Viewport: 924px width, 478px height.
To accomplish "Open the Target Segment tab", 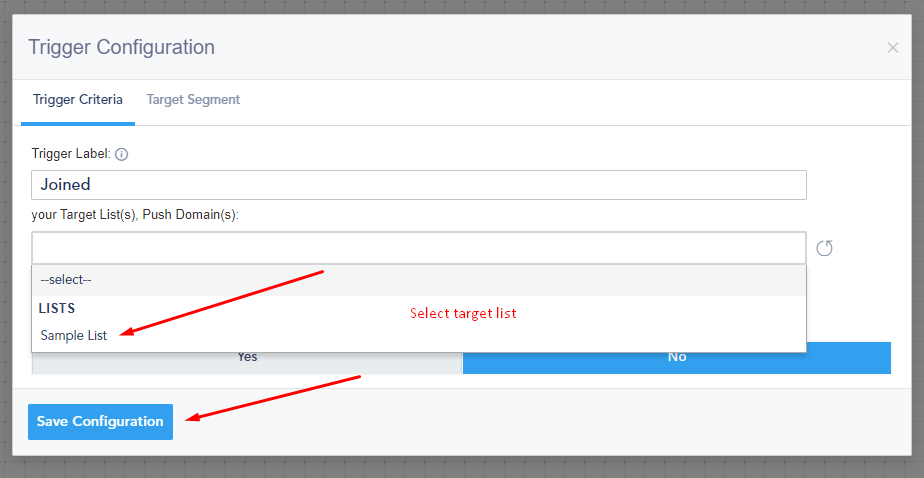I will pyautogui.click(x=193, y=100).
